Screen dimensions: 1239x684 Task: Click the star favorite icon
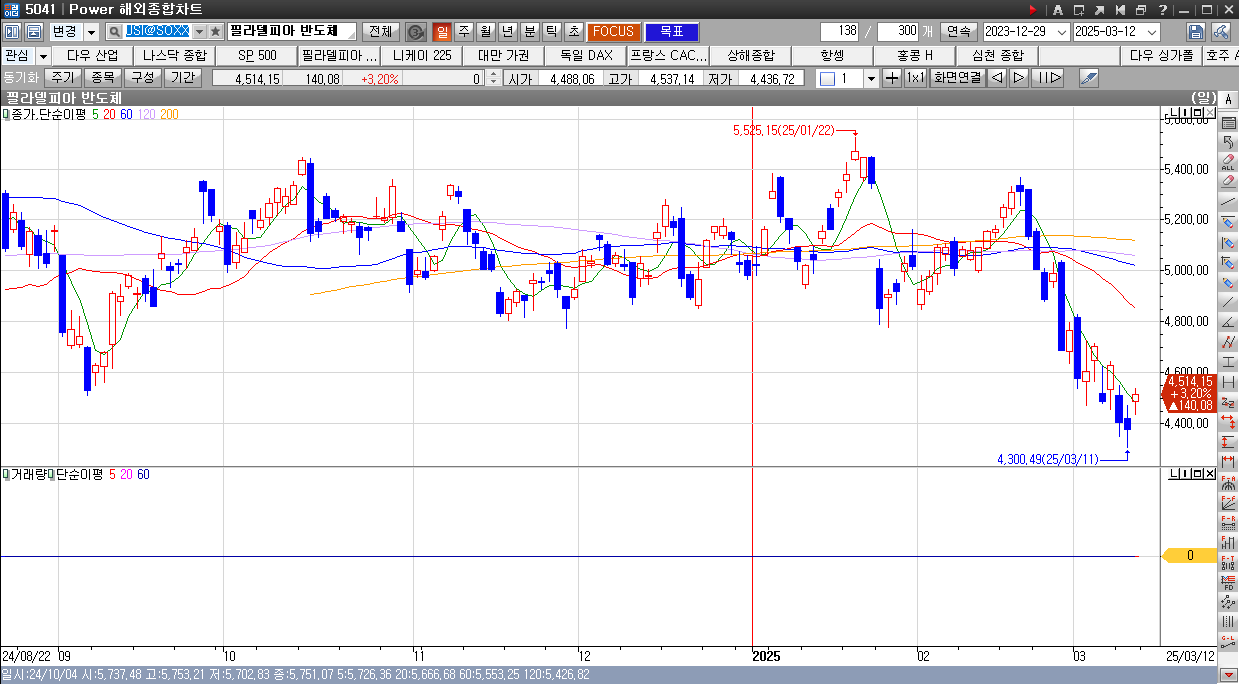215,32
